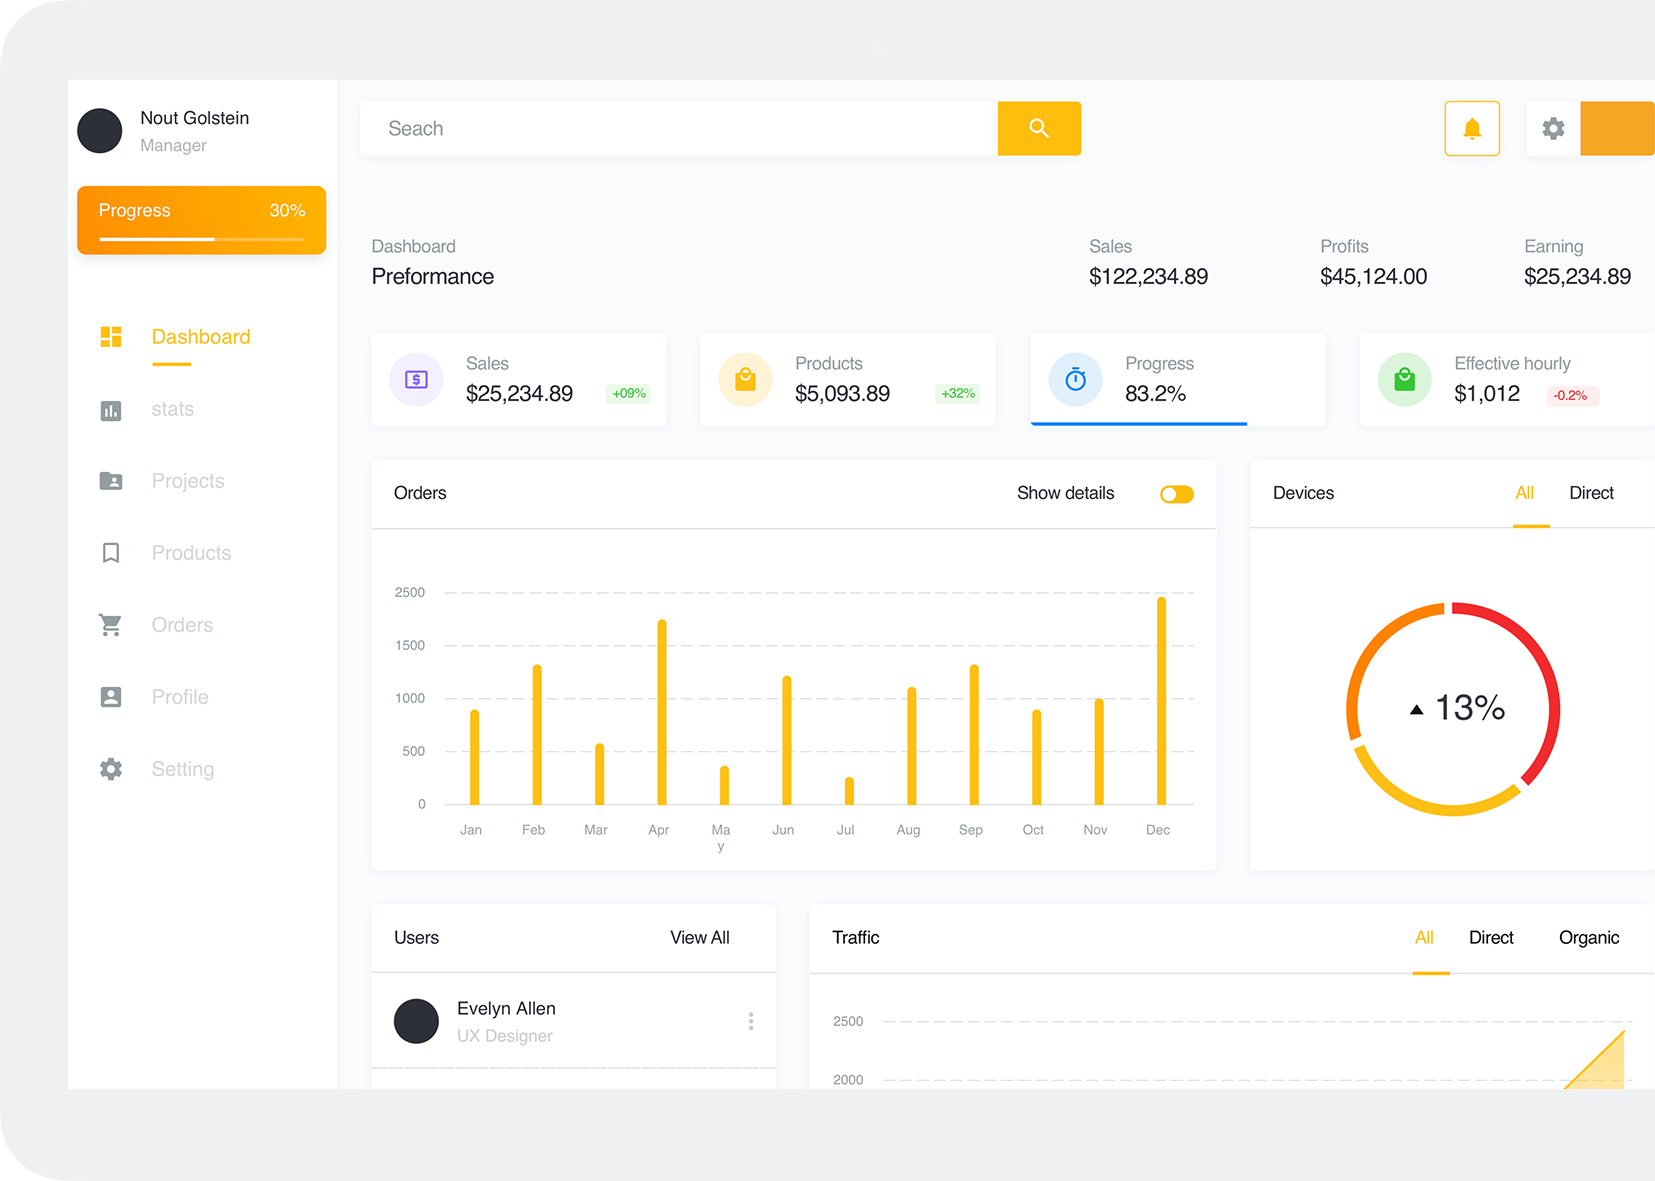Click the Products bookmark icon in sidebar
Viewport: 1655px width, 1181px height.
point(111,553)
